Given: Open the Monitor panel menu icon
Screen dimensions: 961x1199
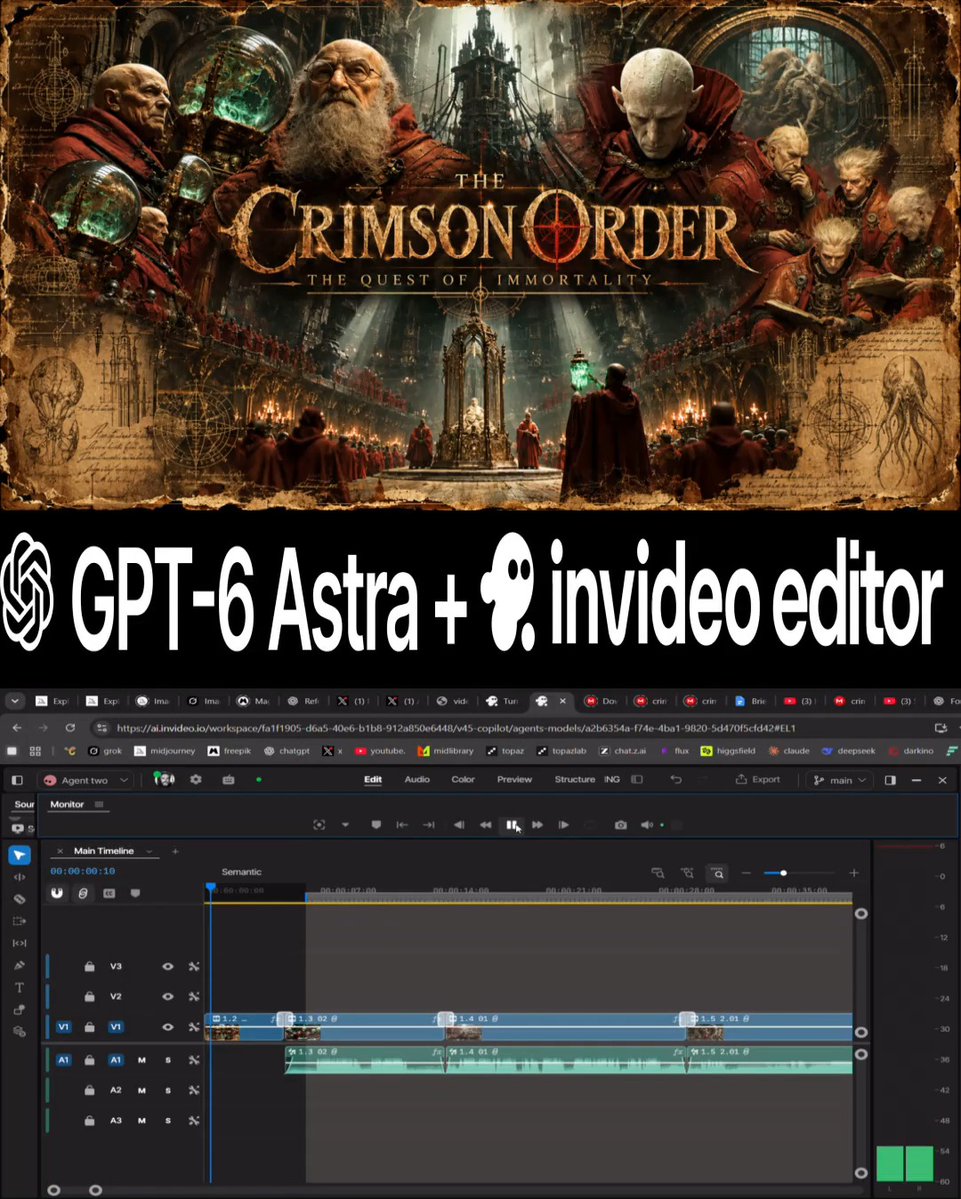Looking at the screenshot, I should (x=99, y=804).
